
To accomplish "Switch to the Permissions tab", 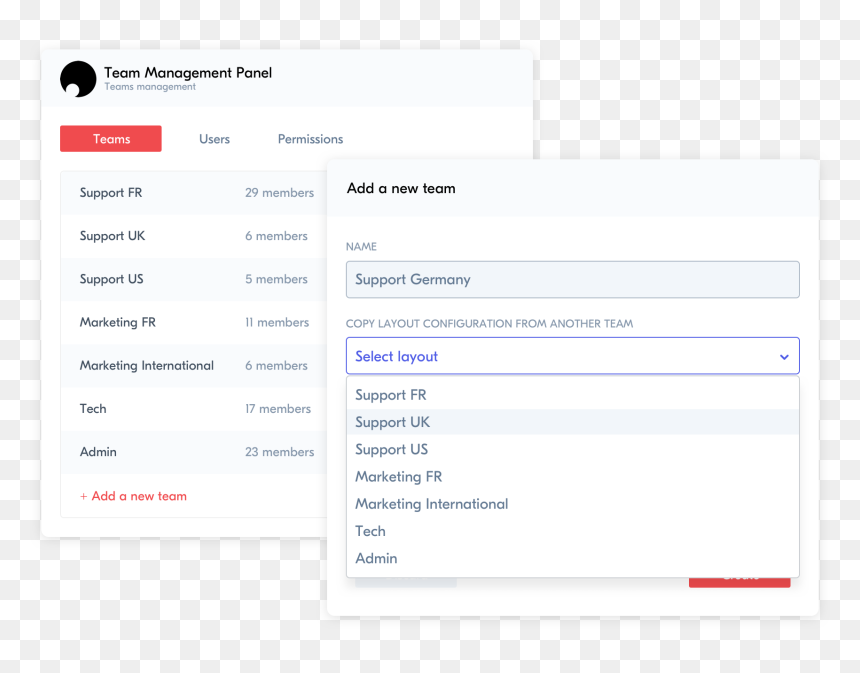I will [310, 139].
